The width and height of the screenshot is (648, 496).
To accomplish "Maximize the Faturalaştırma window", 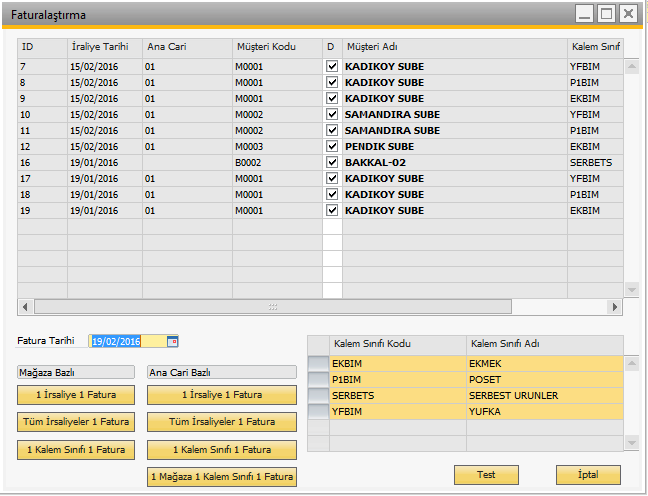I will click(x=606, y=14).
